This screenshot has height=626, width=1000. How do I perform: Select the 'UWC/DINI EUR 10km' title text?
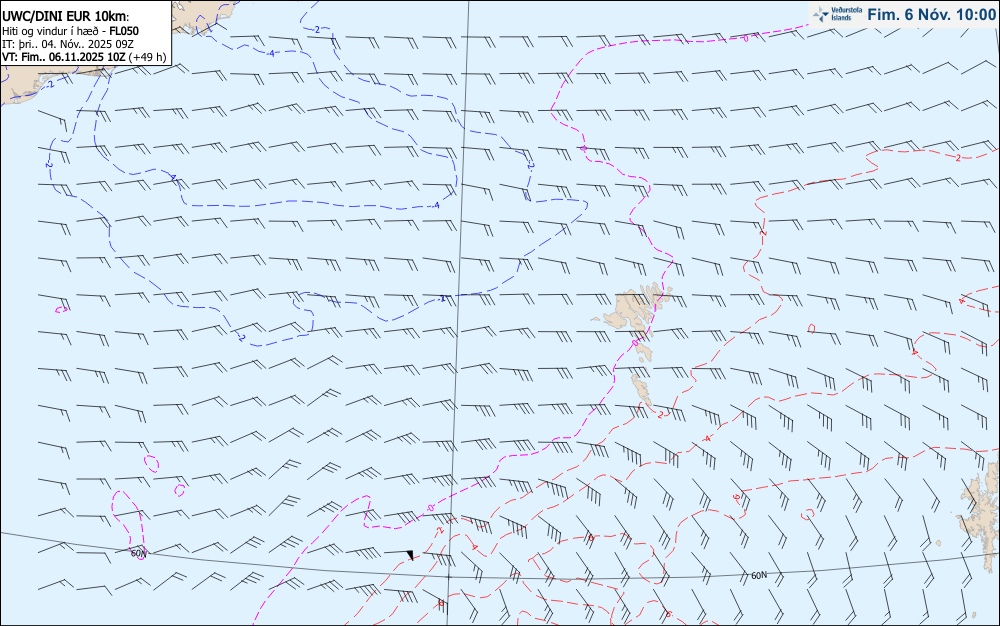65,17
